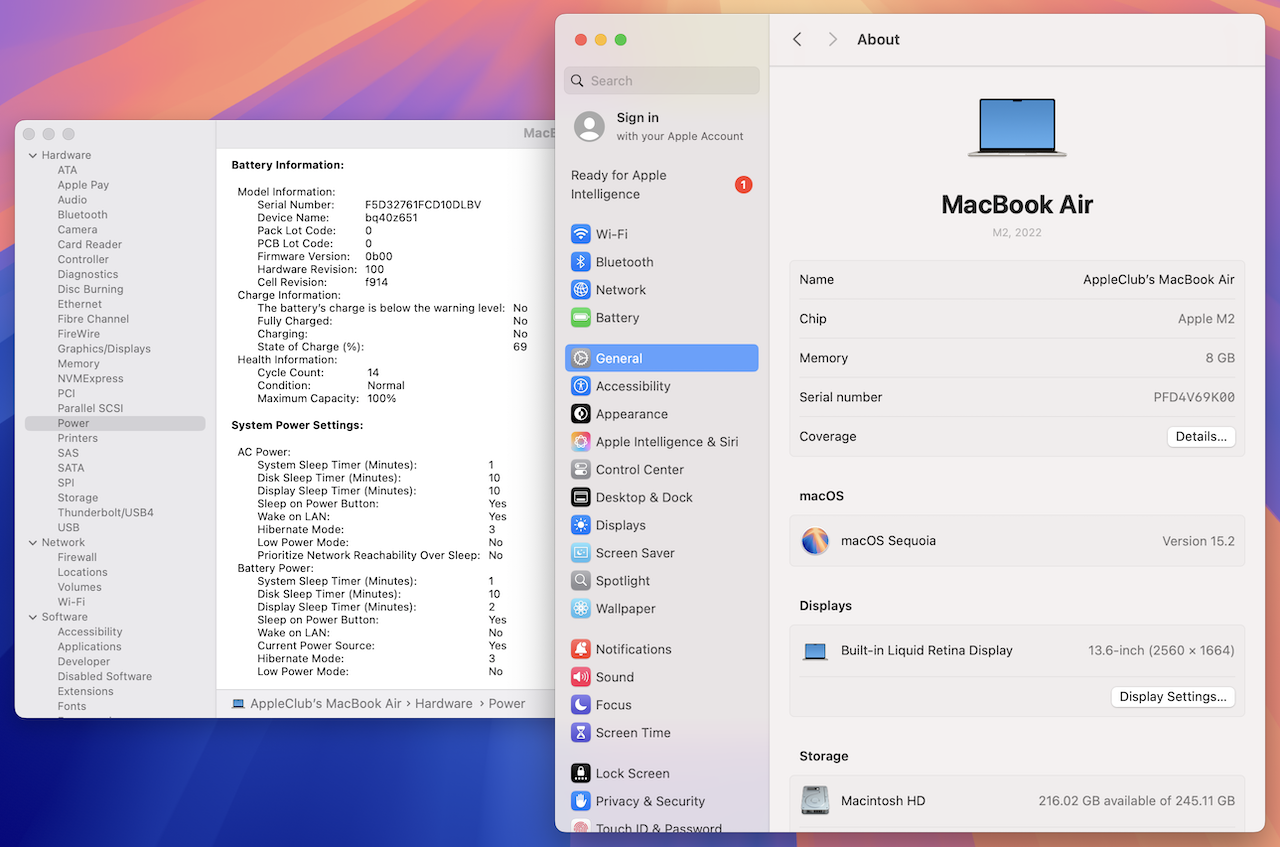Select the Displays sidebar icon

(x=581, y=525)
